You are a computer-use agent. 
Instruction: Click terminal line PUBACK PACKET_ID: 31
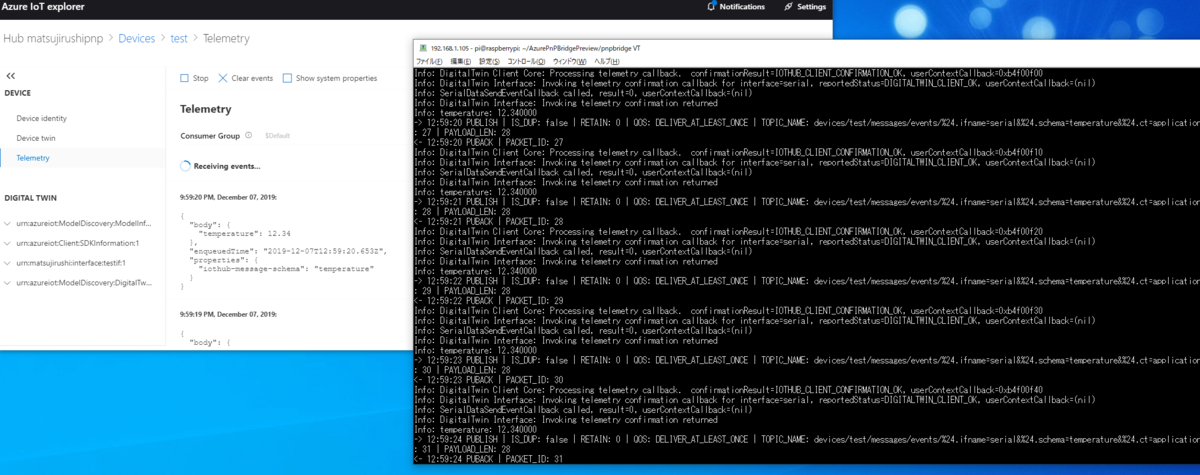[490, 458]
